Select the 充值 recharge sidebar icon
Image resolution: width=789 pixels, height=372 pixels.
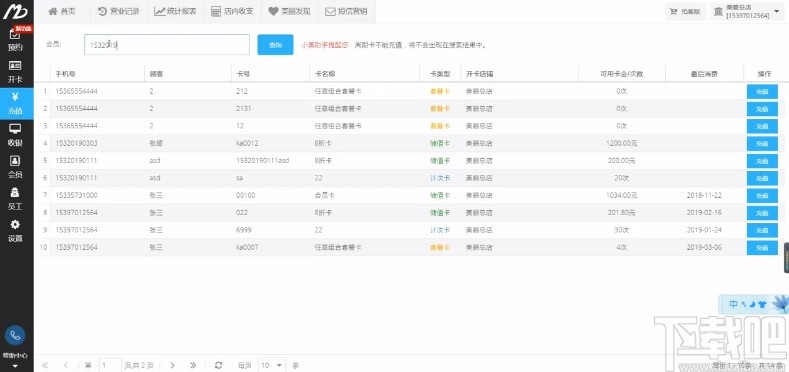pos(15,104)
